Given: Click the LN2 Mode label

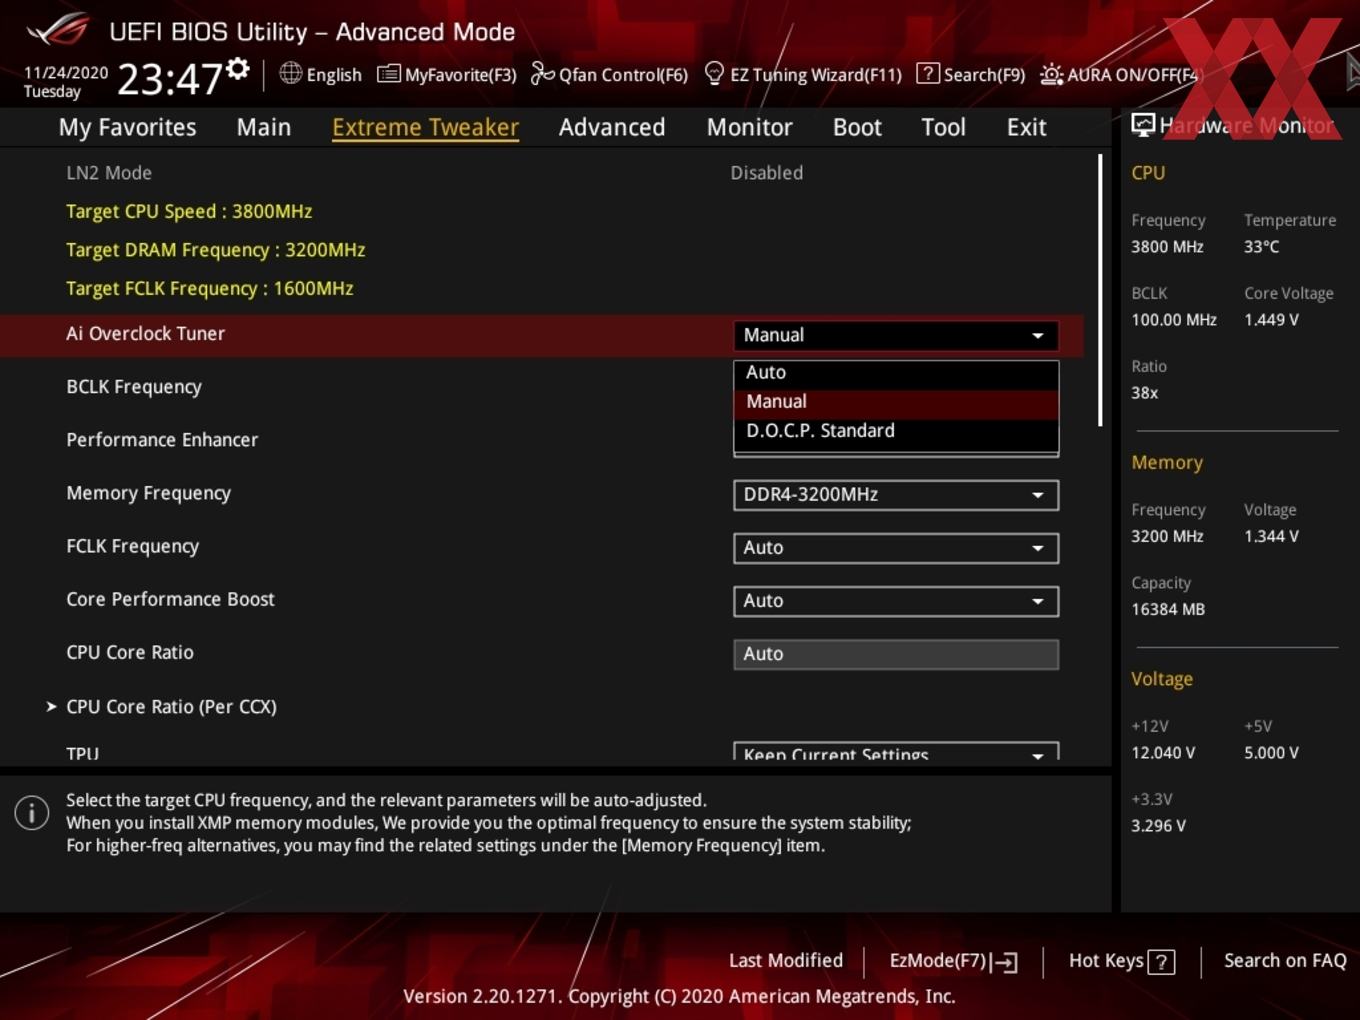Looking at the screenshot, I should [109, 172].
